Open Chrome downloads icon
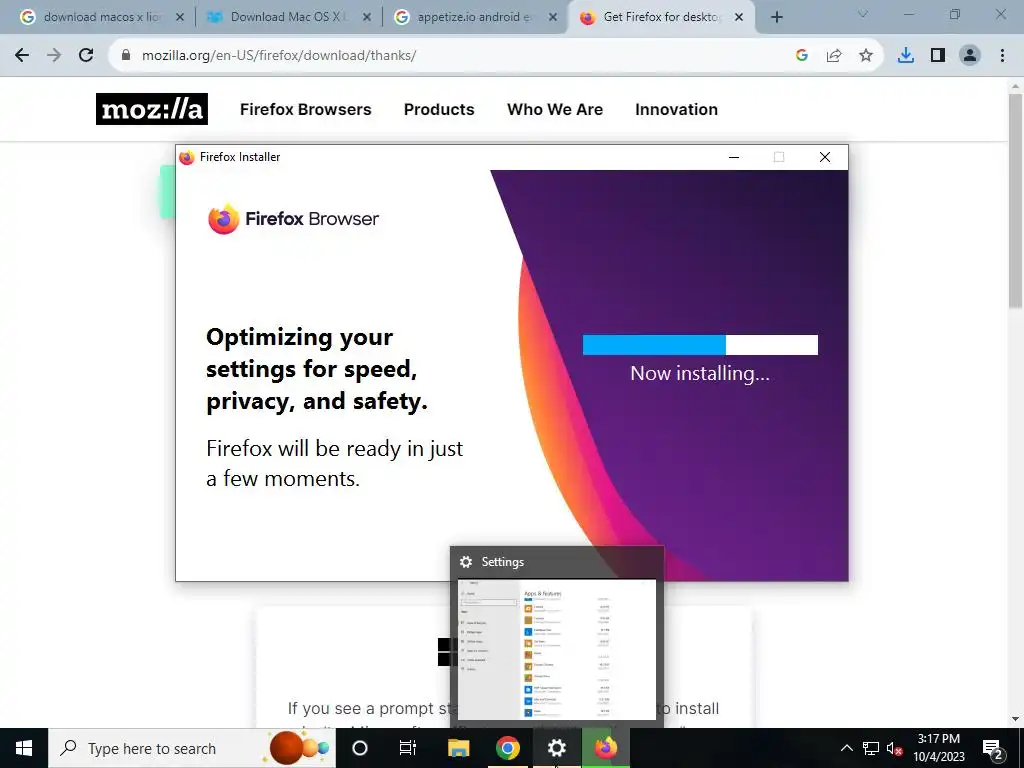The image size is (1024, 768). click(x=906, y=56)
